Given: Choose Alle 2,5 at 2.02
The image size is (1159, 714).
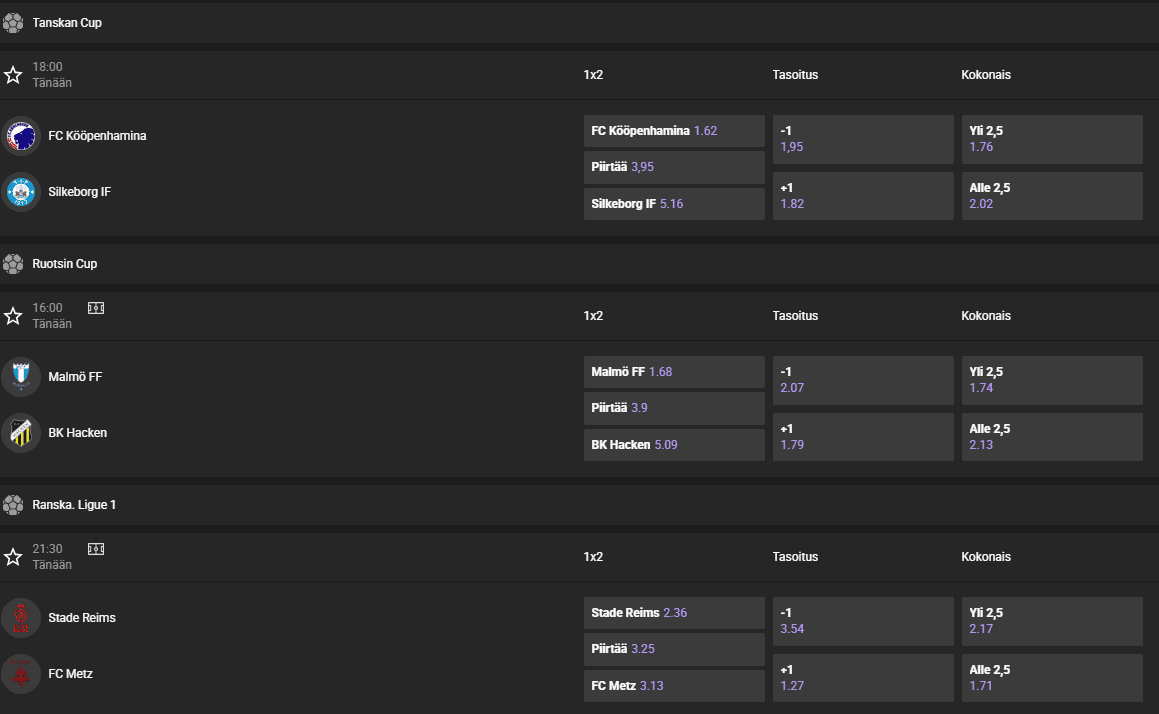Looking at the screenshot, I should click(1052, 196).
